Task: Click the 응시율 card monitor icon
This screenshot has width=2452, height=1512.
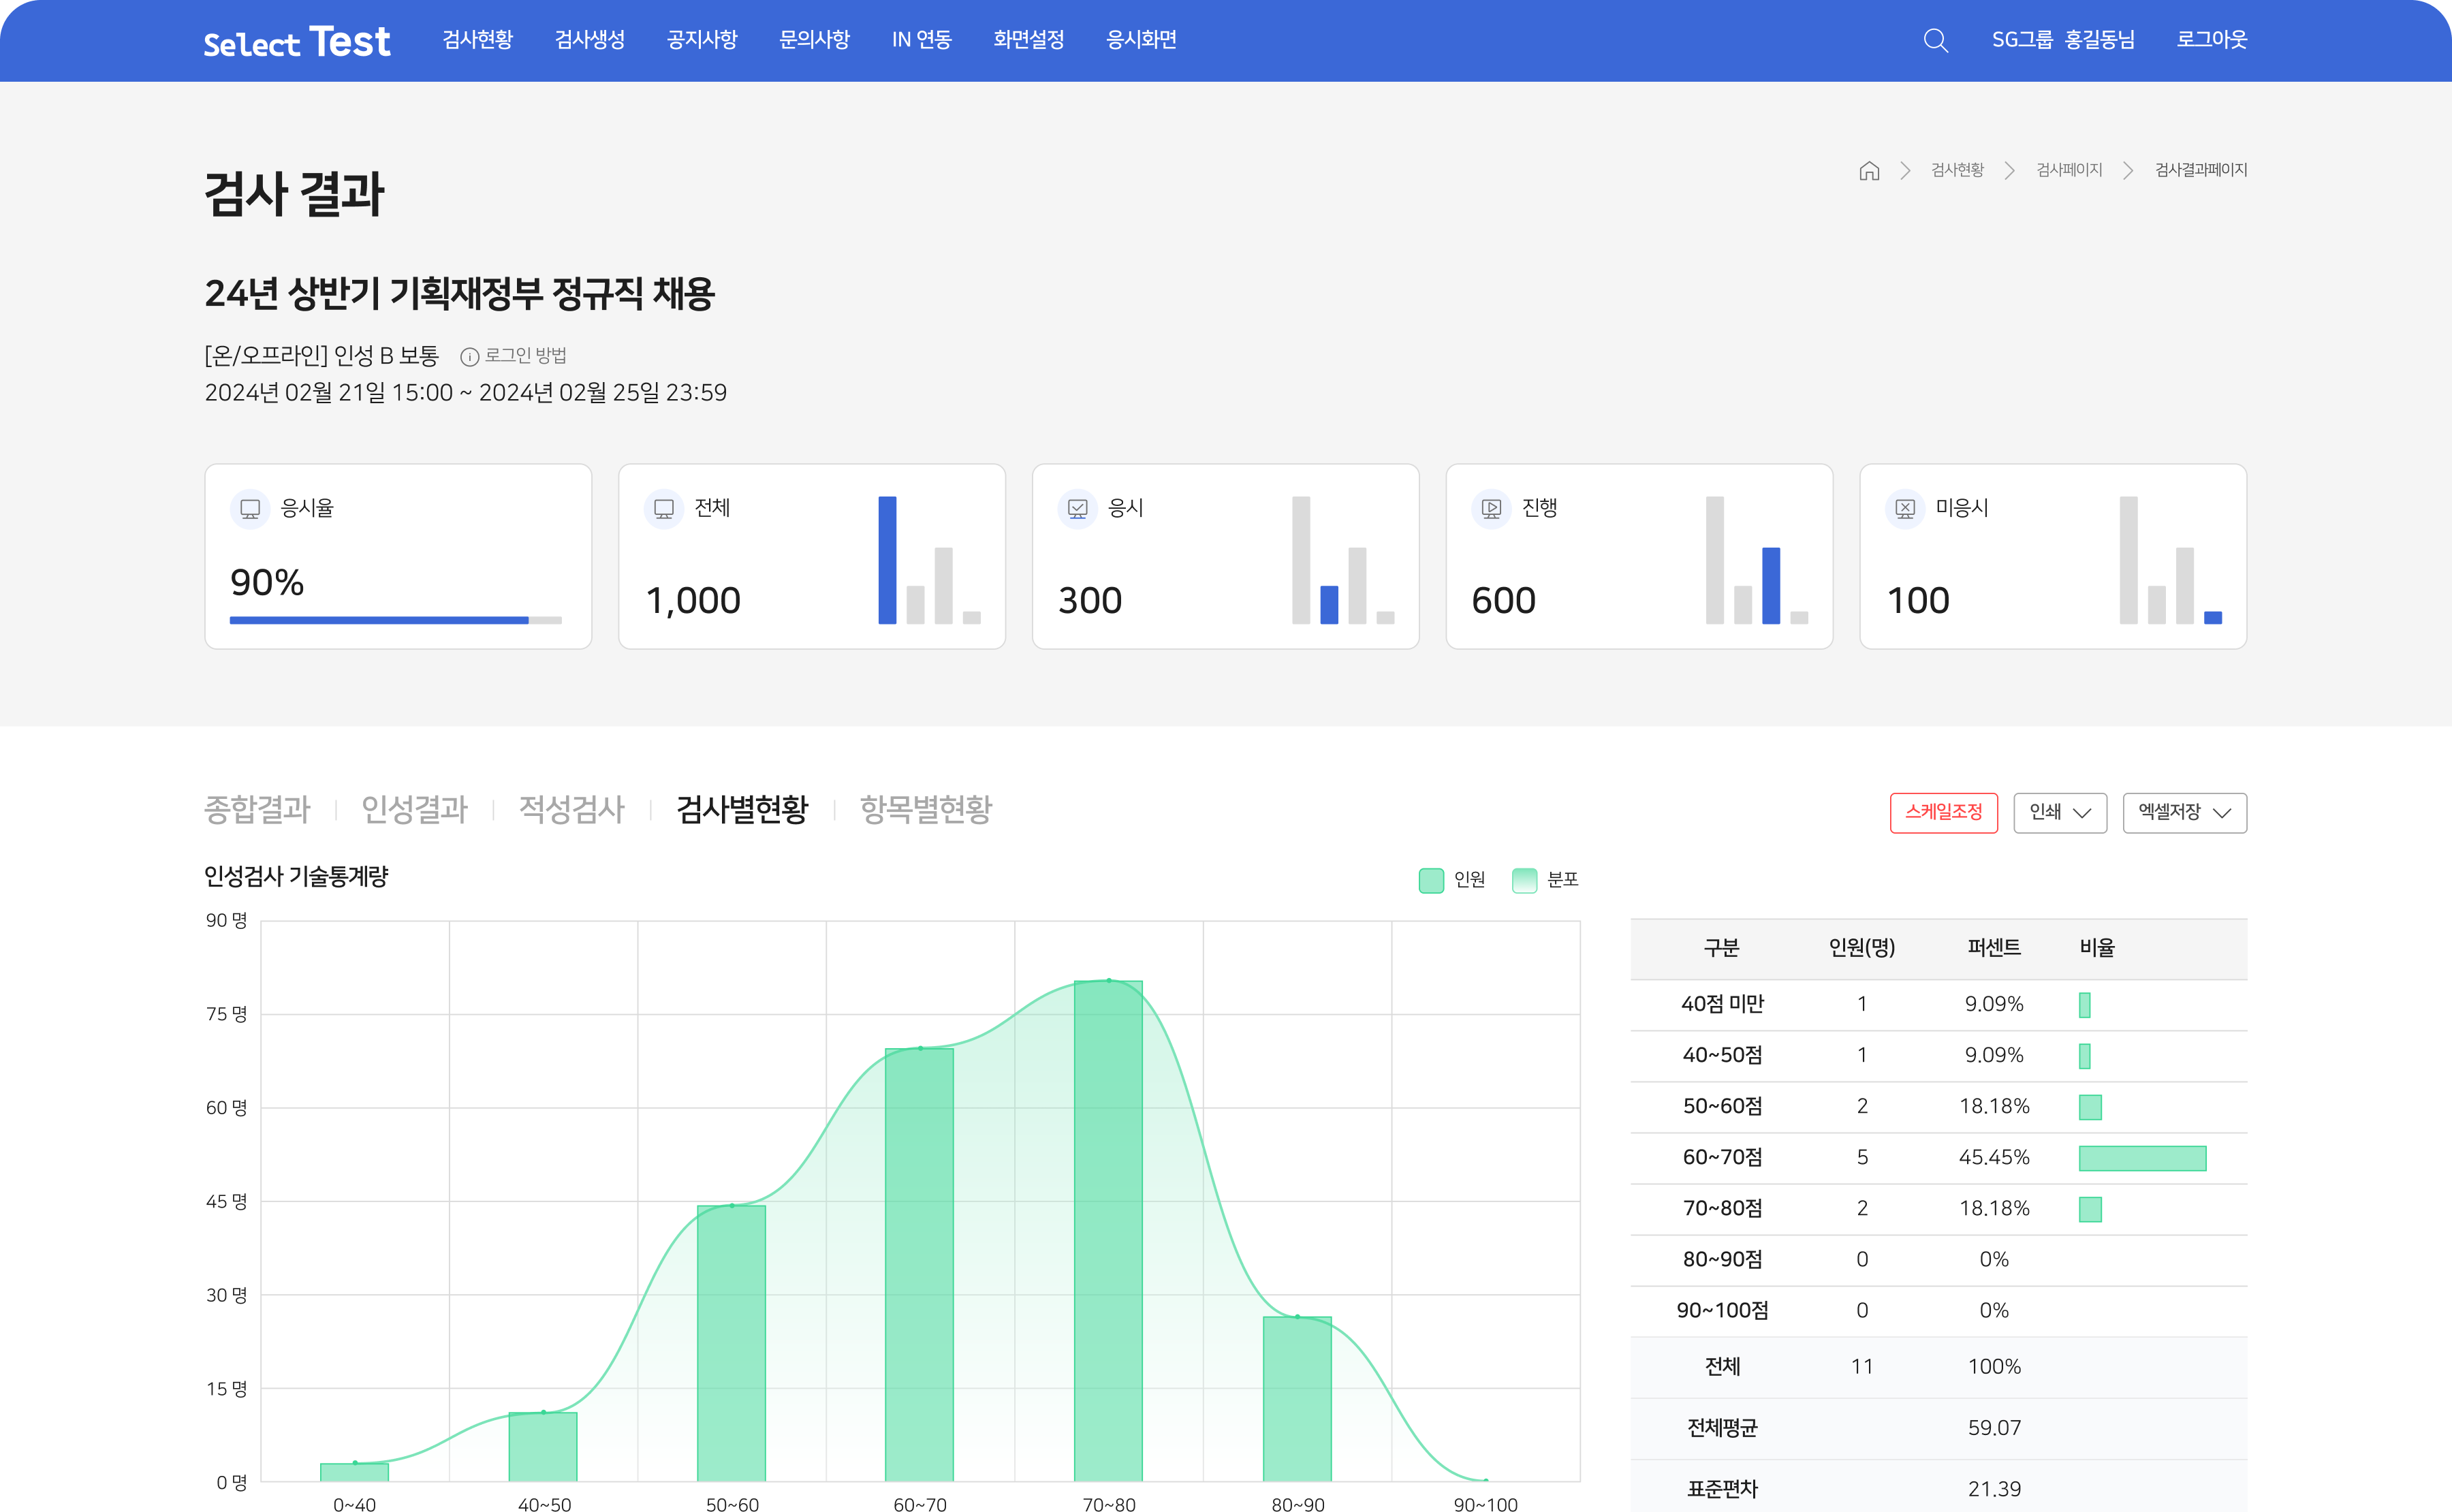Action: 250,509
